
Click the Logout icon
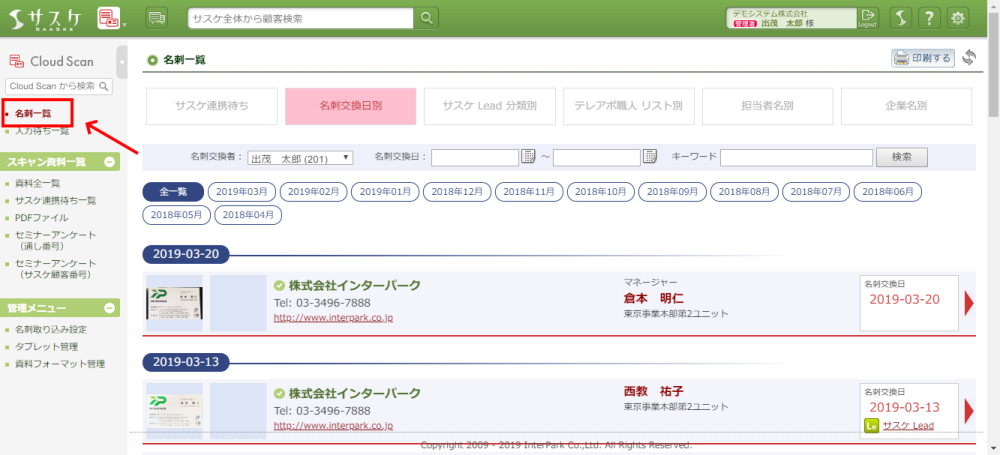coord(867,18)
